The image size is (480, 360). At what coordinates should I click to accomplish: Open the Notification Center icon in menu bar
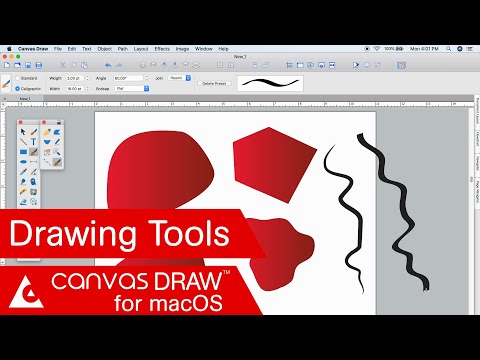470,49
